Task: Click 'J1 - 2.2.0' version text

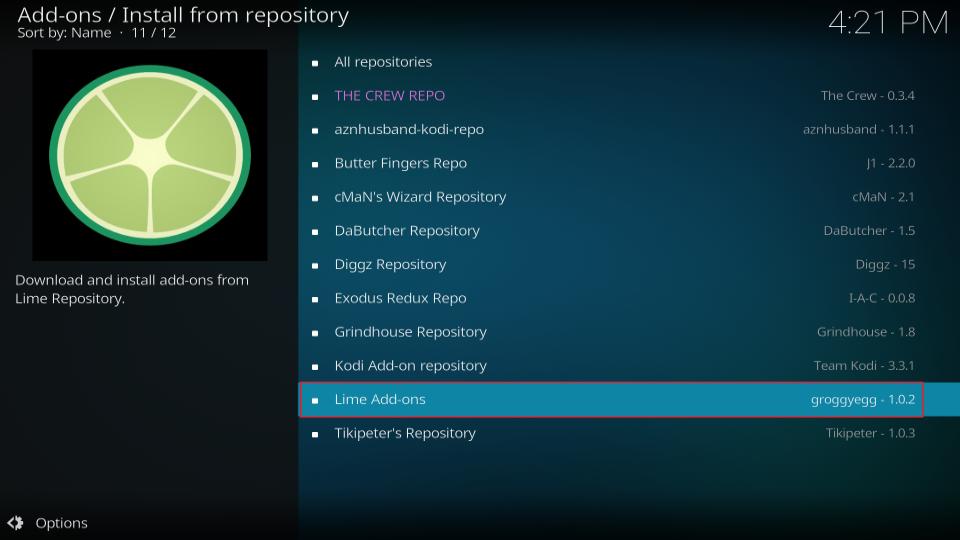Action: pos(891,163)
